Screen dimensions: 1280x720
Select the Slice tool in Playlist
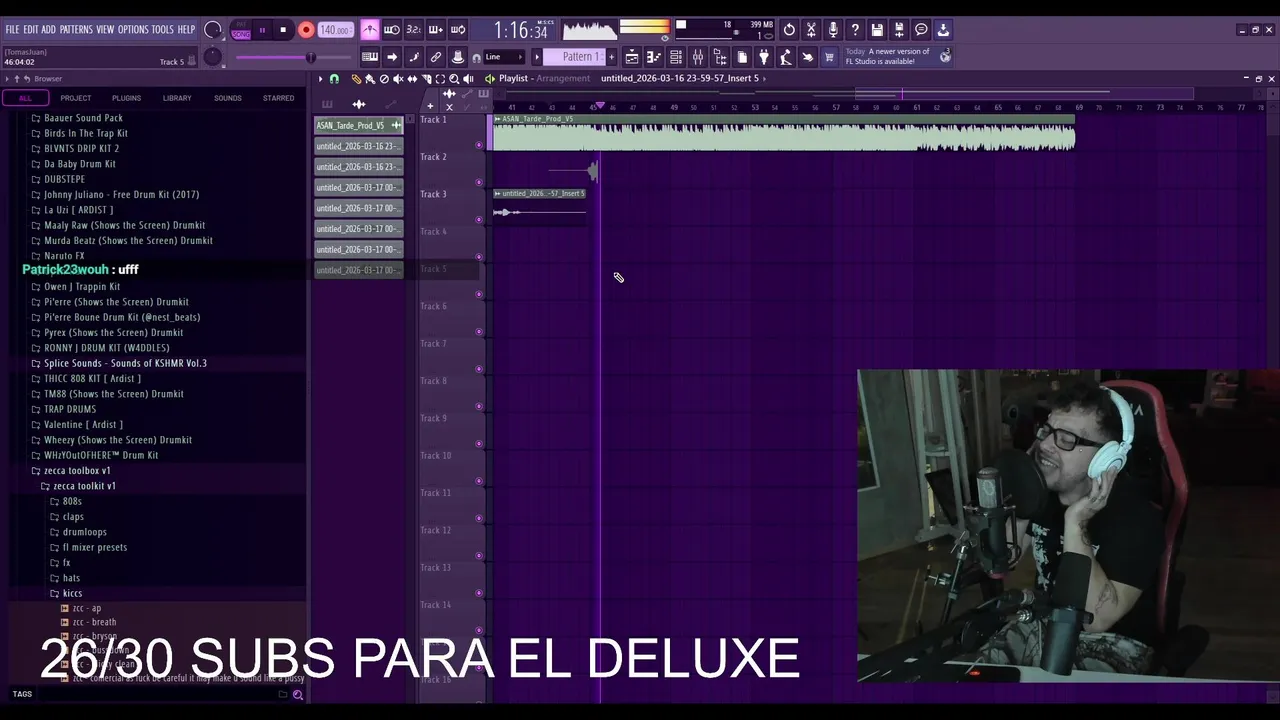[x=426, y=79]
